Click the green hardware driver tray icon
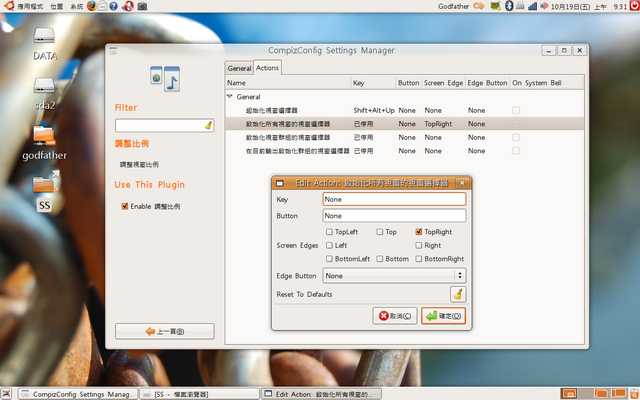Image resolution: width=640 pixels, height=400 pixels. (x=496, y=6)
